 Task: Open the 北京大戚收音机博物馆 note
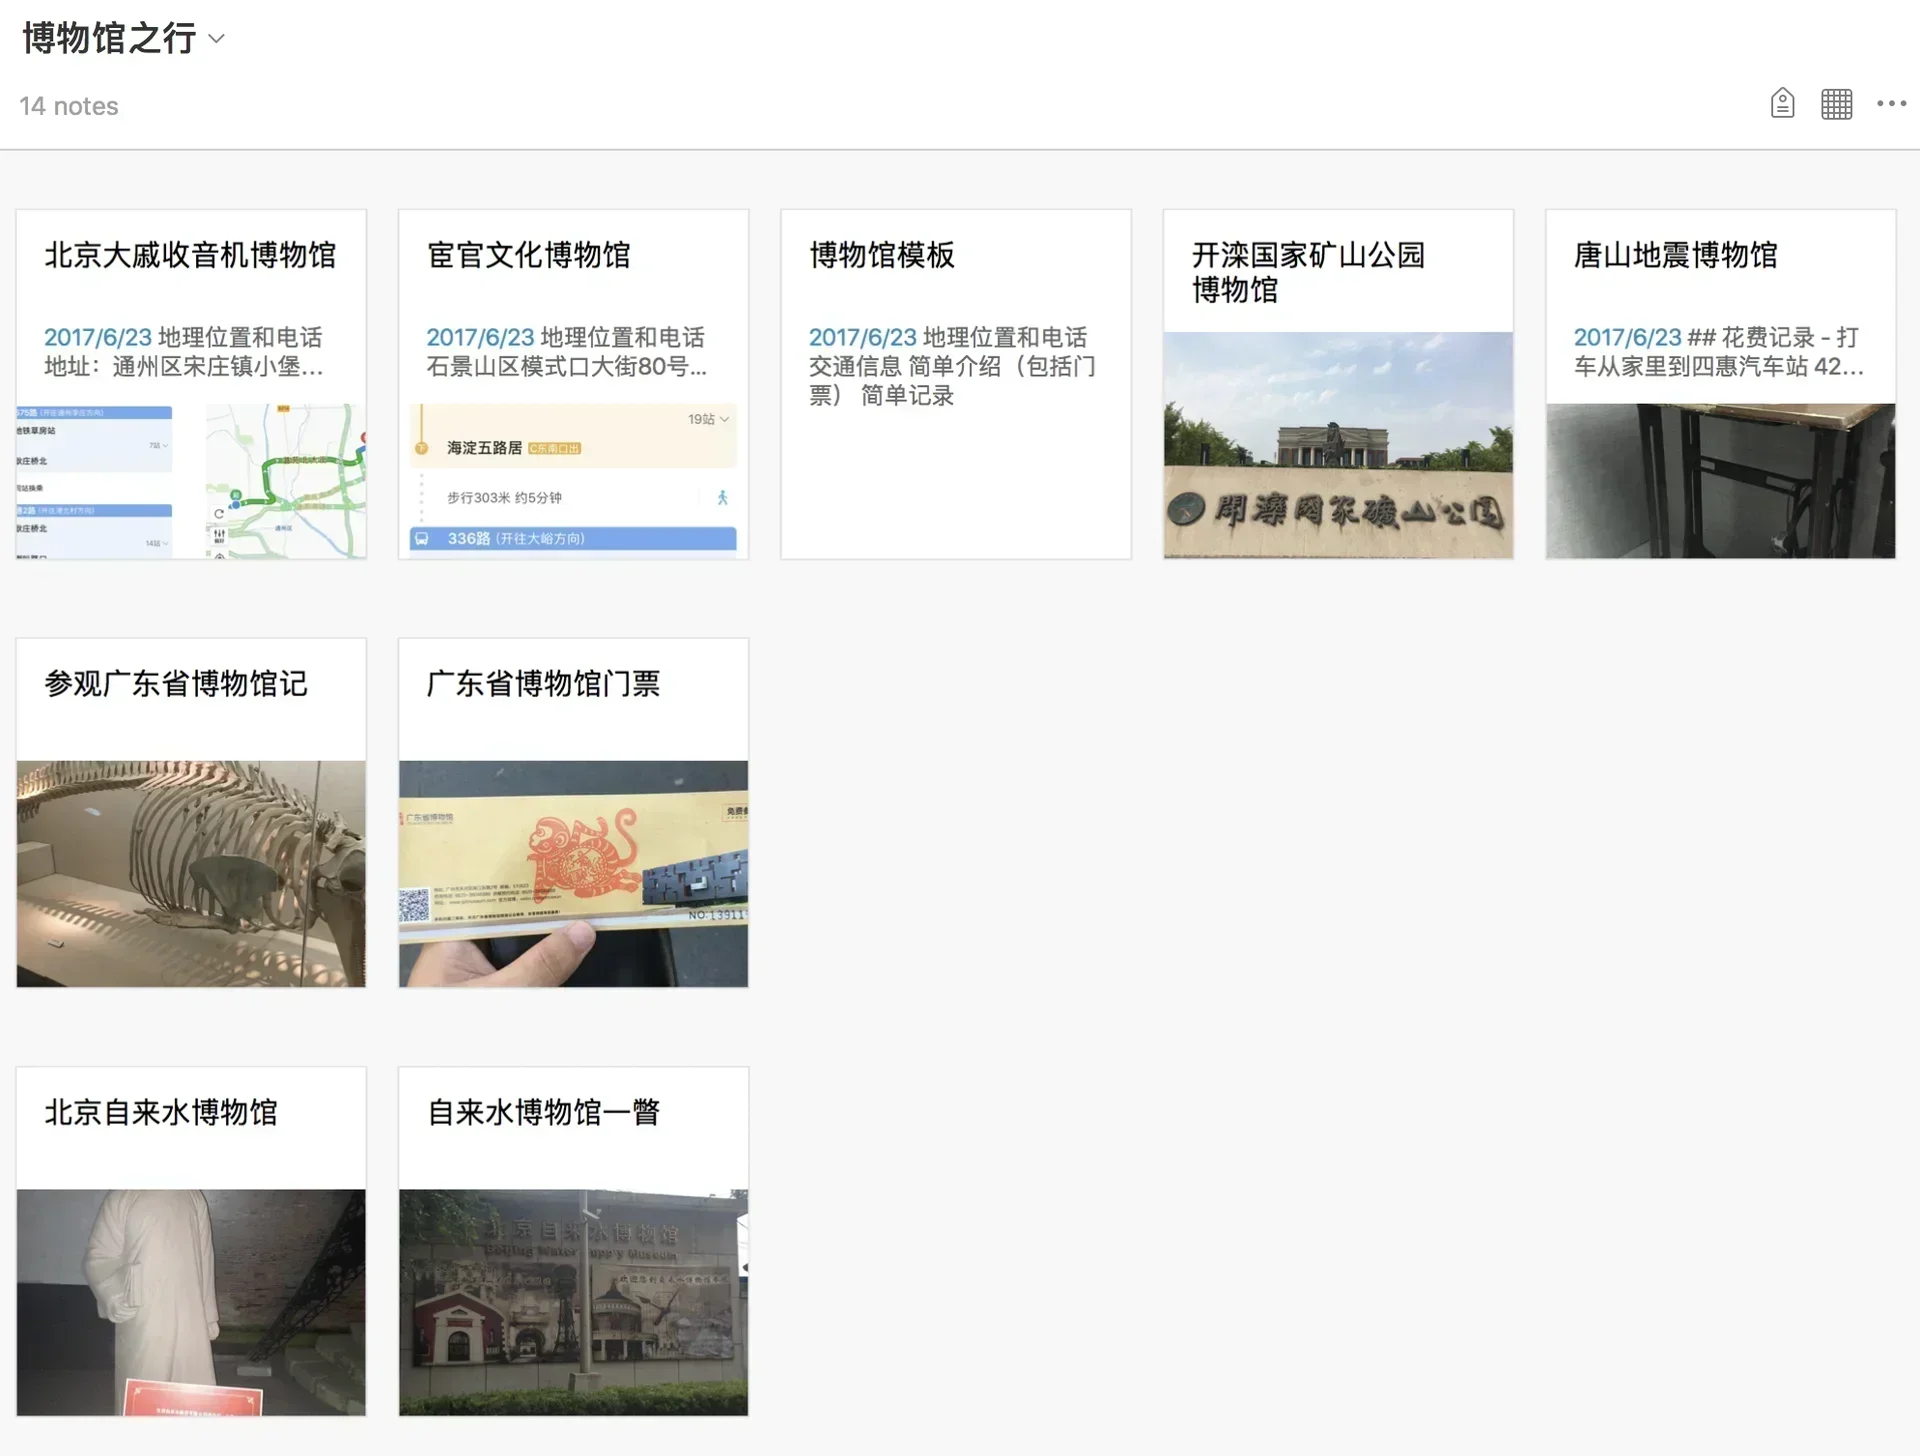tap(190, 256)
